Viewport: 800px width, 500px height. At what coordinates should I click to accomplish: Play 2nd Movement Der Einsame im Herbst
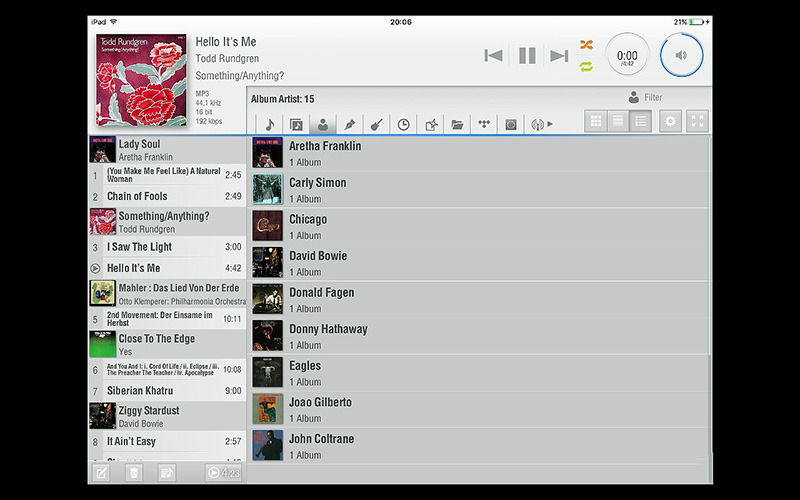click(x=167, y=319)
